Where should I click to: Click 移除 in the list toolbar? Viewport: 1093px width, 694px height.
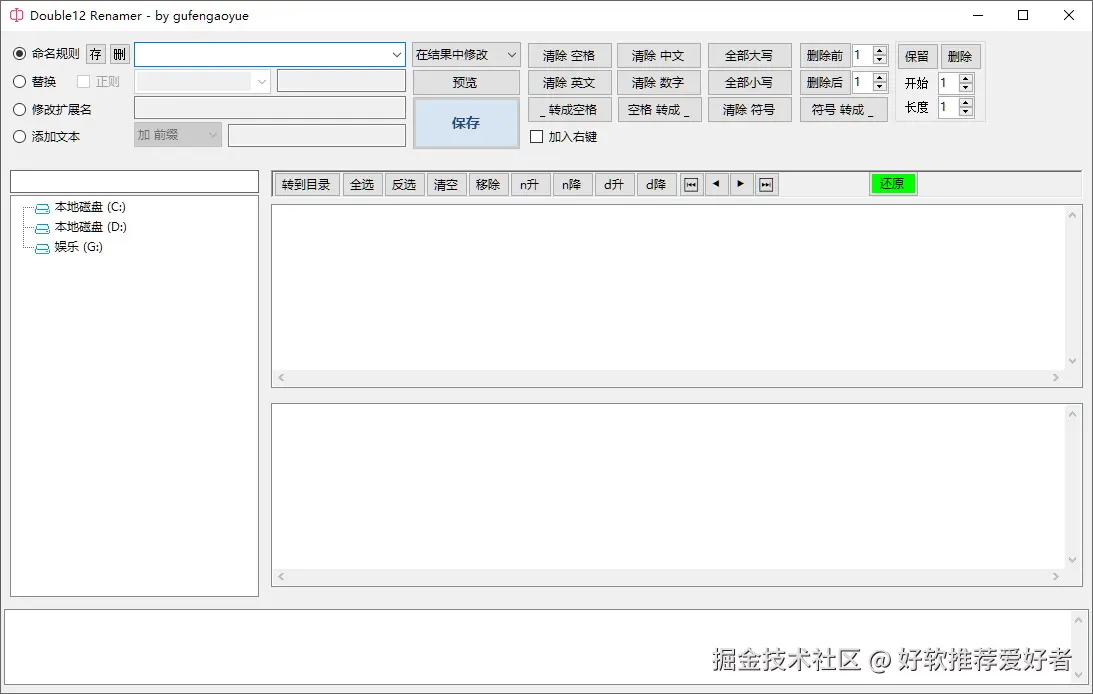488,185
